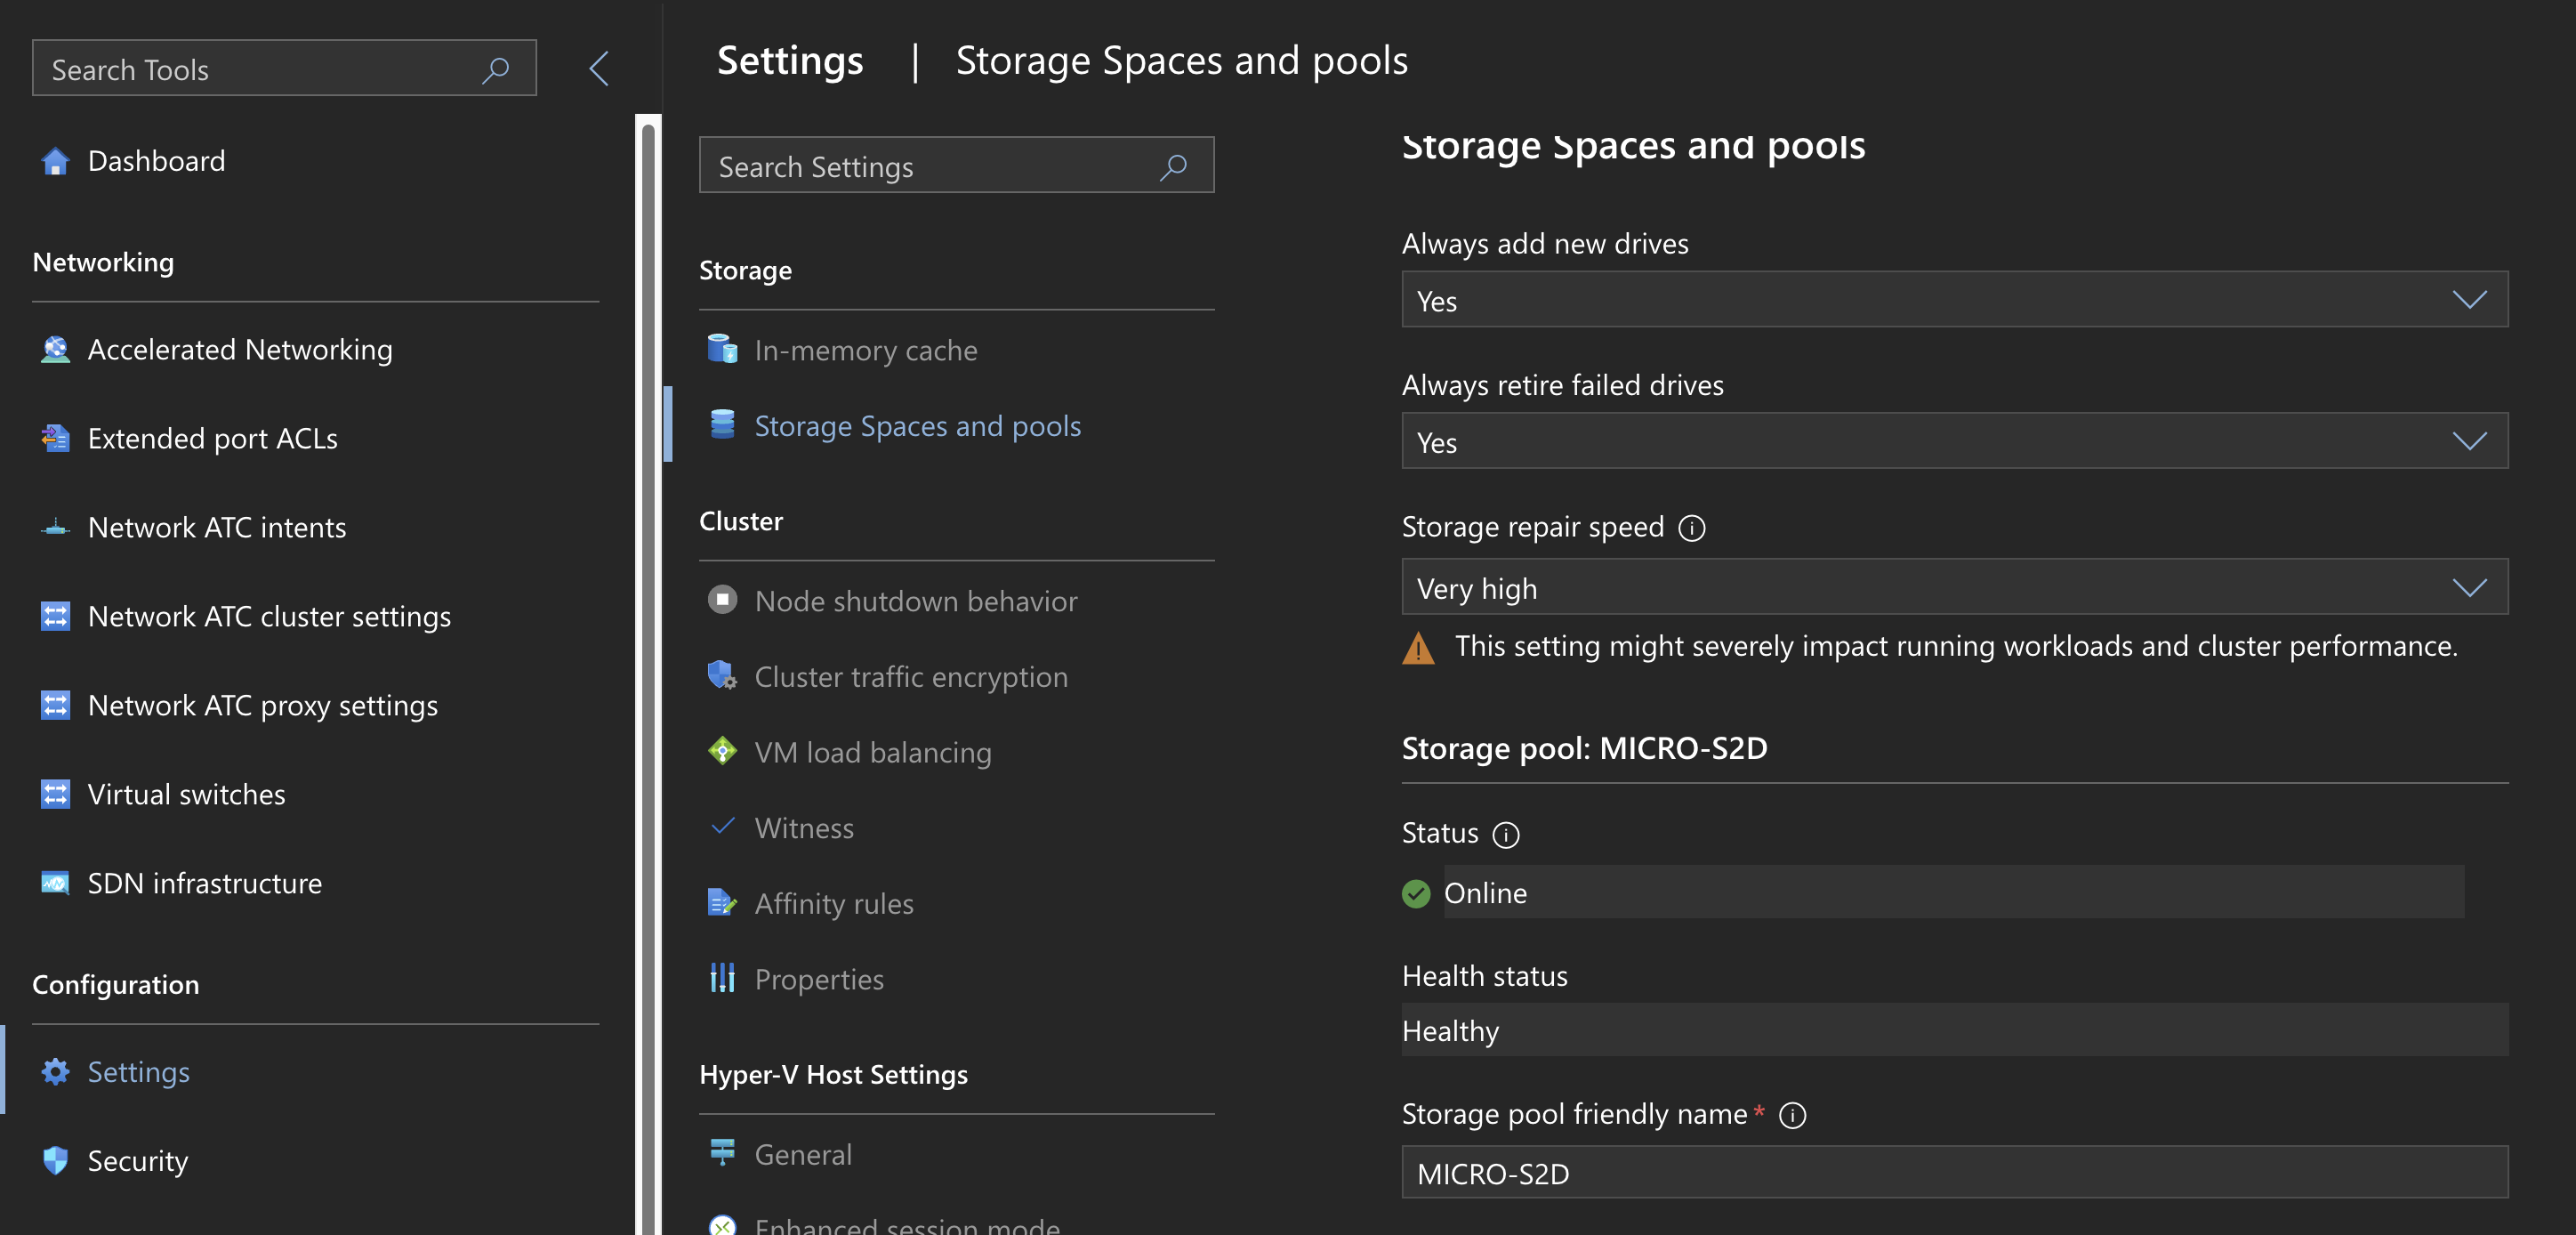Click the Search Settings field
The height and width of the screenshot is (1235, 2576).
[935, 166]
